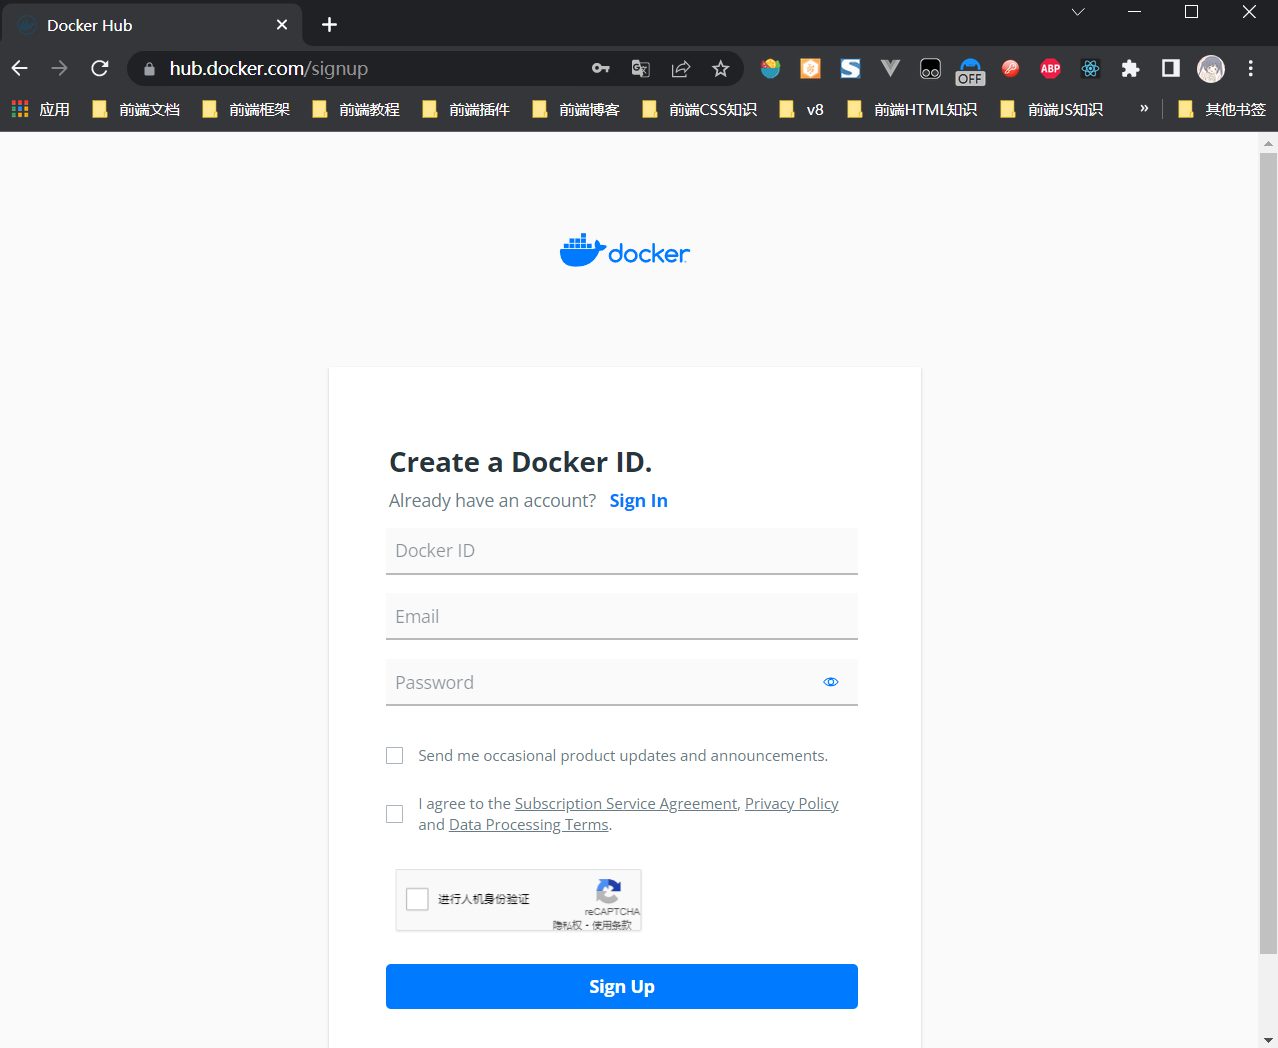Click the Docker logo
Viewport: 1278px width, 1048px height.
pos(624,251)
